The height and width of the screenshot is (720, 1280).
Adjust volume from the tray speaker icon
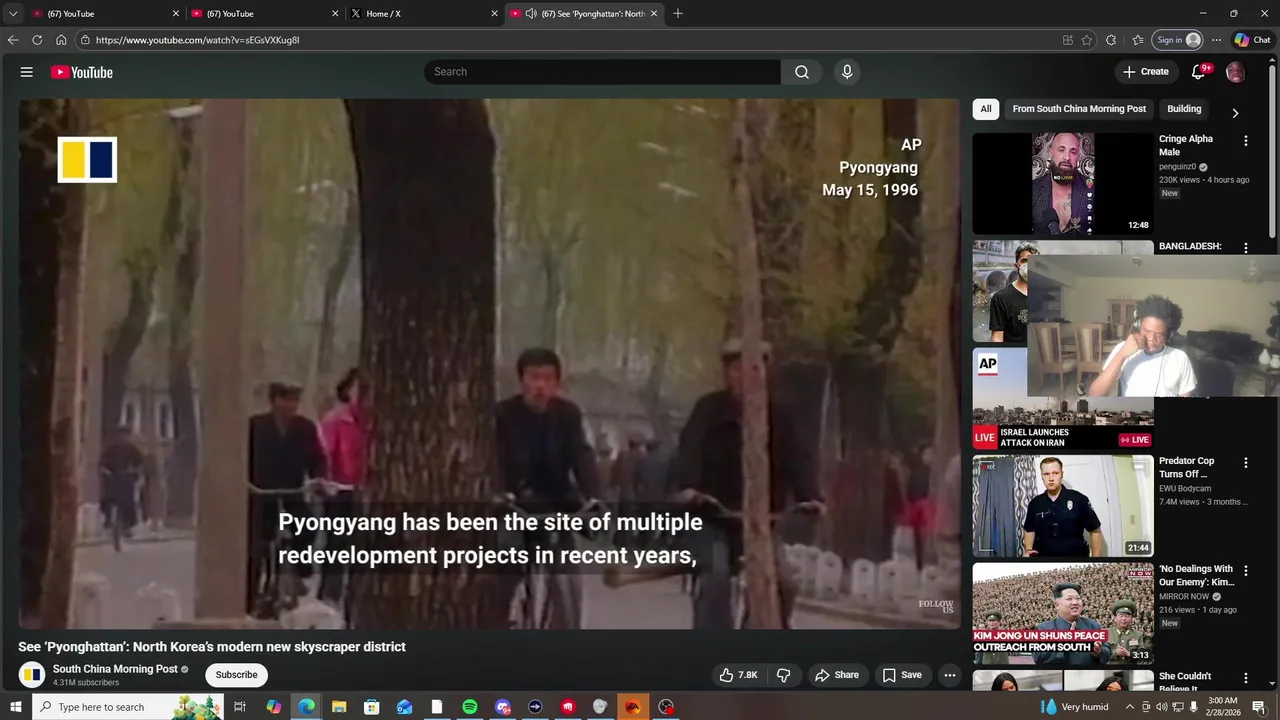pyautogui.click(x=1163, y=707)
